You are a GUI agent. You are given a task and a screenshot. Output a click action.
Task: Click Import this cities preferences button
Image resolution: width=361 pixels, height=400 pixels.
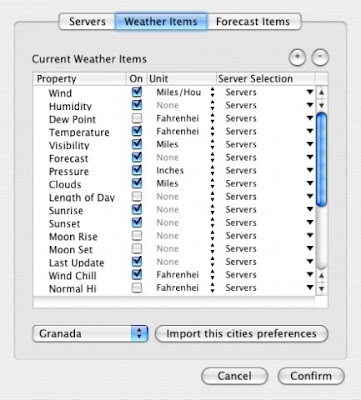(x=241, y=334)
